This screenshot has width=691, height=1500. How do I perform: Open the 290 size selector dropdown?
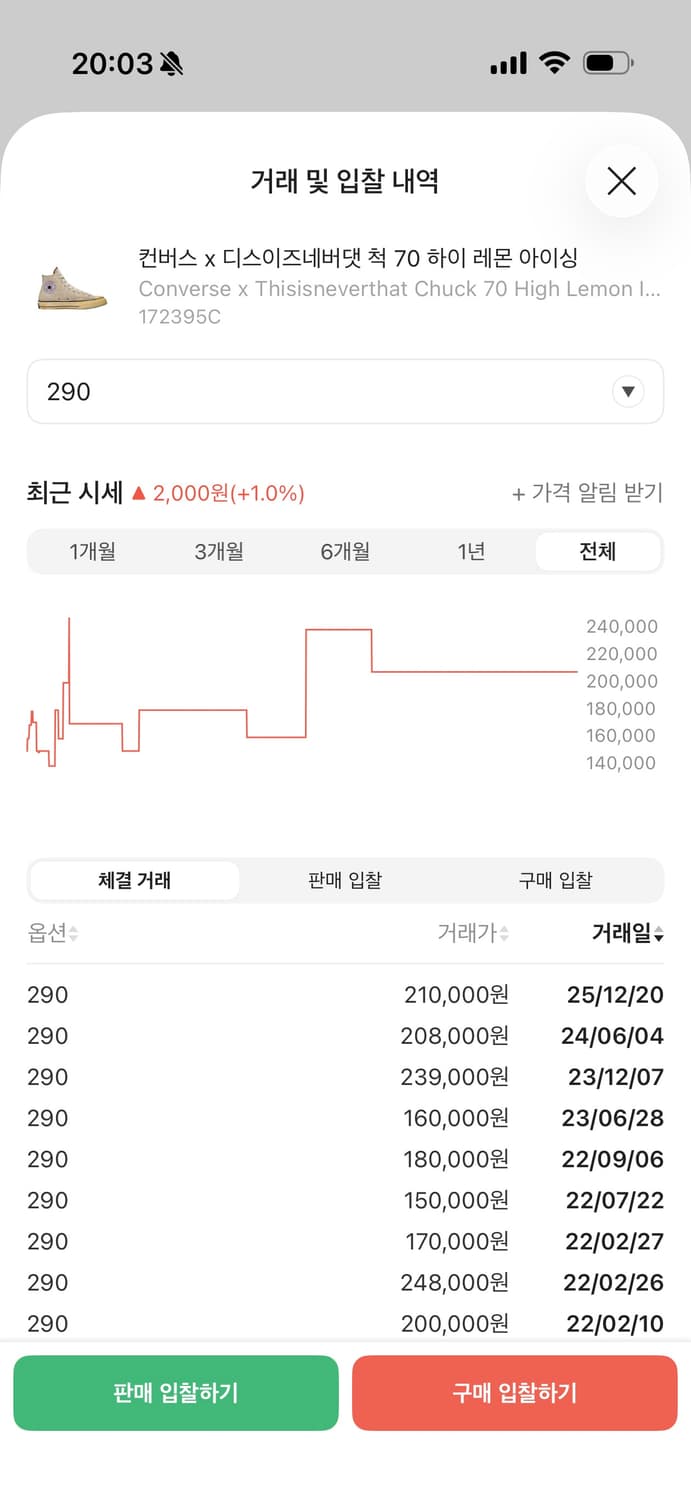click(345, 391)
